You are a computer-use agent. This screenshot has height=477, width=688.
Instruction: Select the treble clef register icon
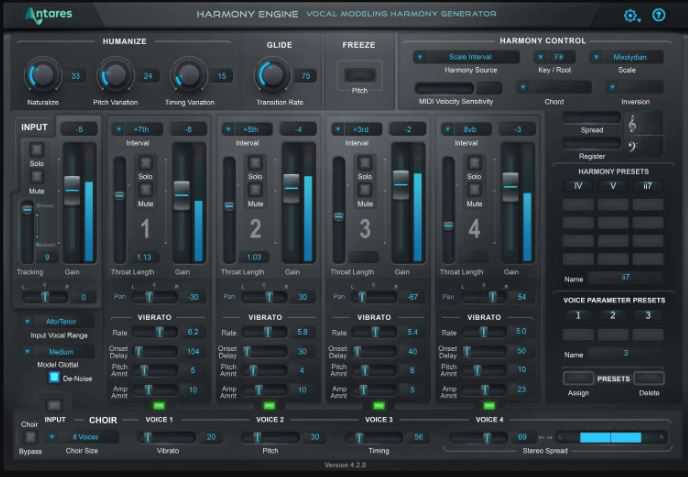632,123
